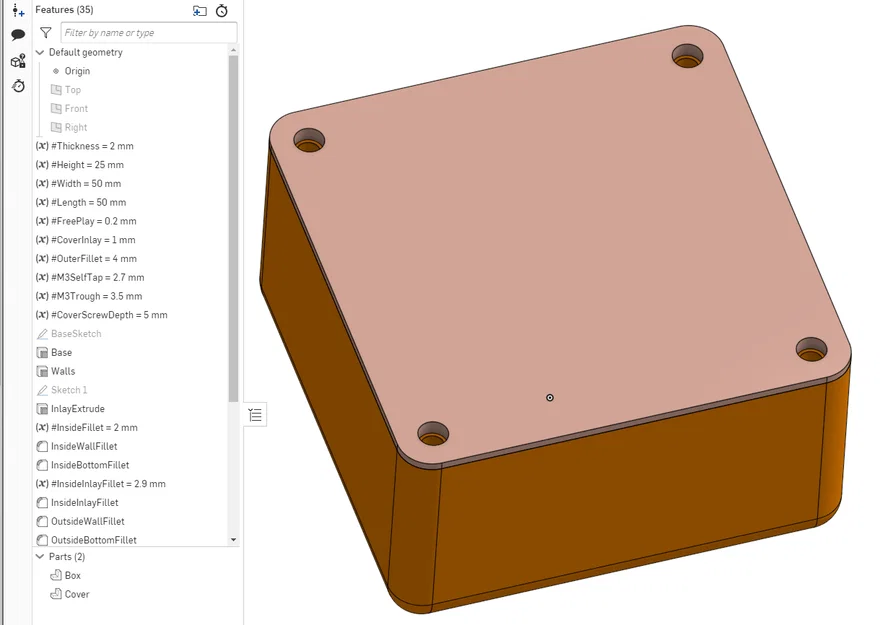Click the add folder icon in Features header
The height and width of the screenshot is (625, 880).
(x=199, y=11)
